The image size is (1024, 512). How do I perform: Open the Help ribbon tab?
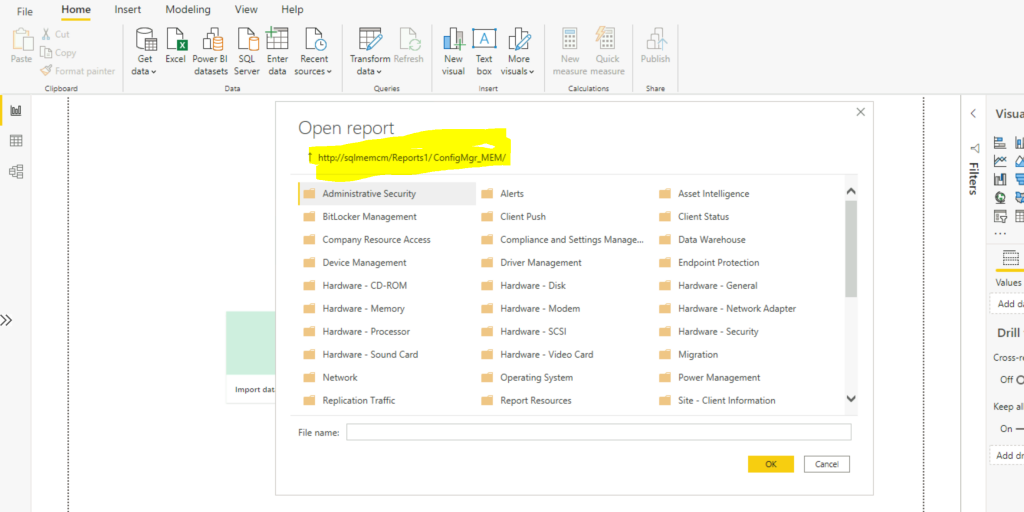[x=292, y=10]
